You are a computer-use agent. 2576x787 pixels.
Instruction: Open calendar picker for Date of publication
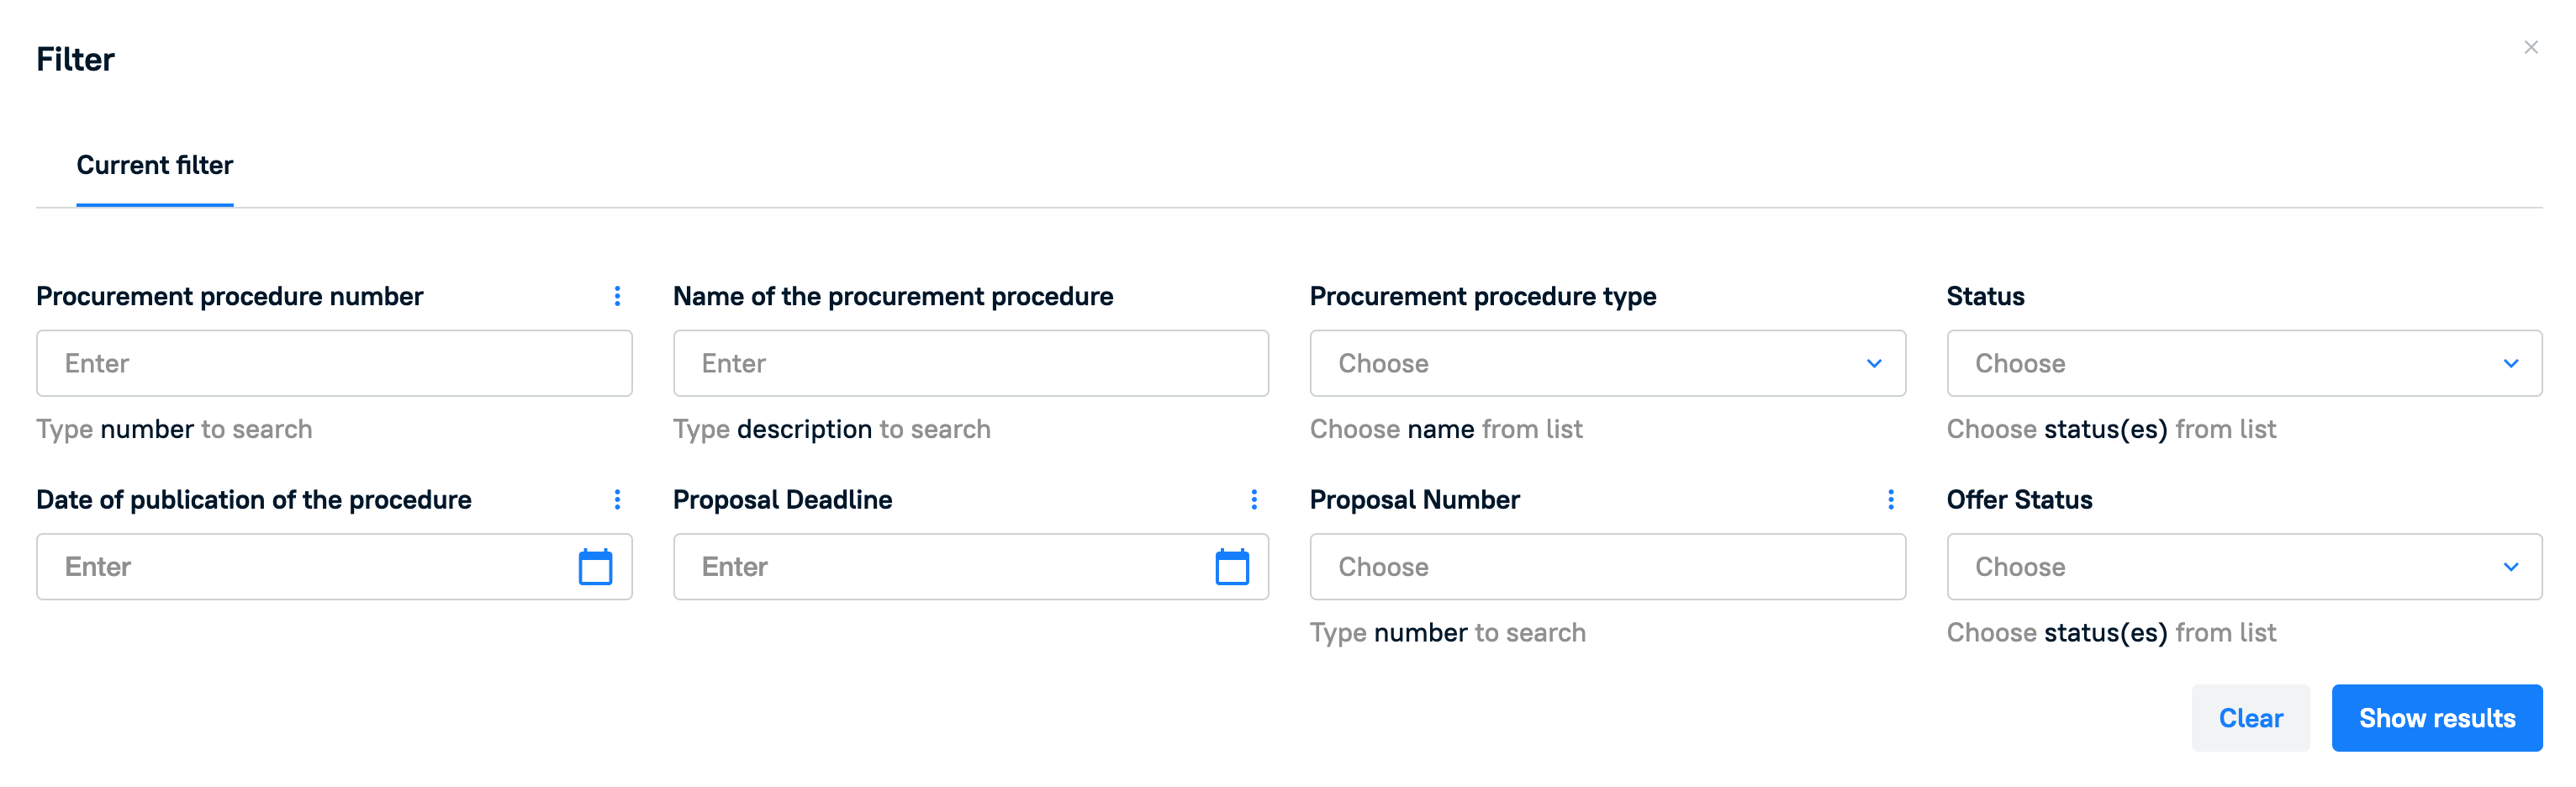click(595, 566)
